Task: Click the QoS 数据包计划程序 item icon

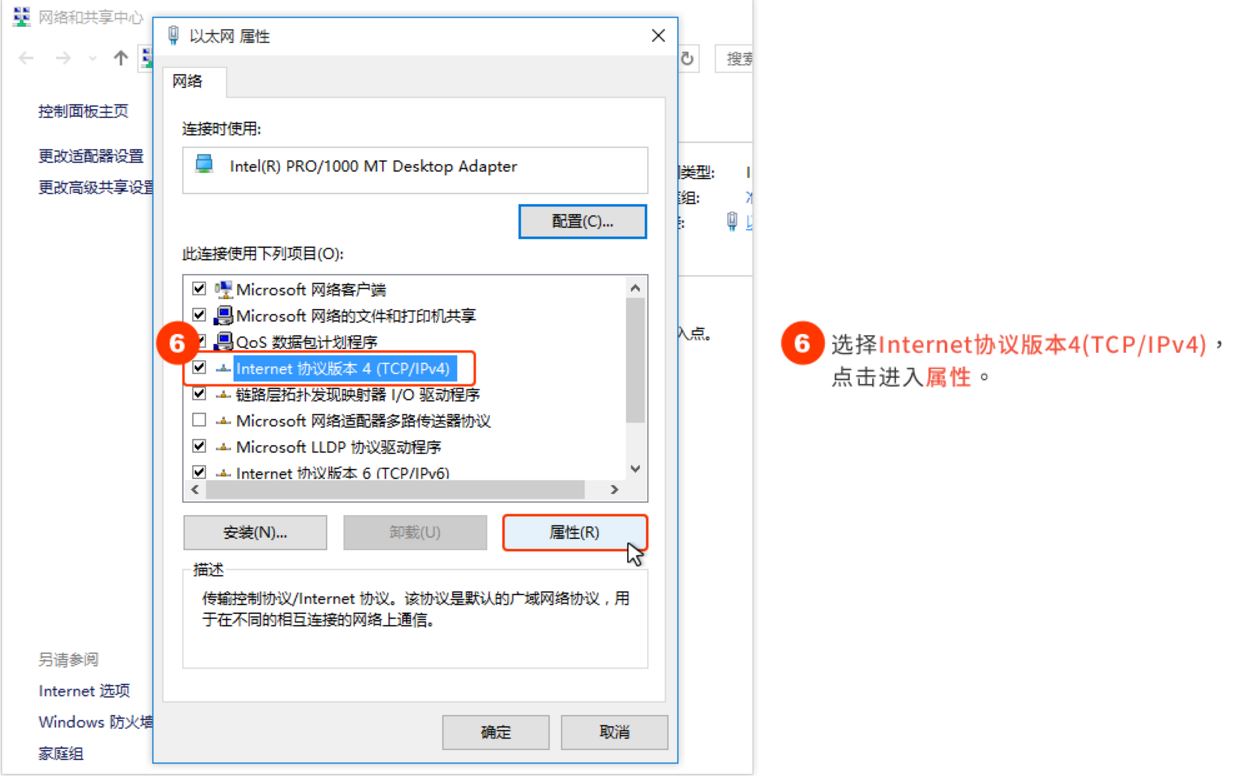Action: point(223,342)
